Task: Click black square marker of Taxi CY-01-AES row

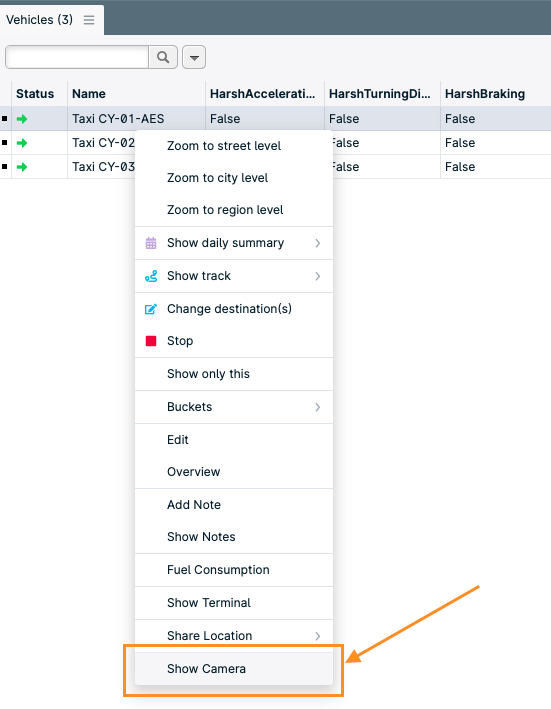Action: [5, 118]
